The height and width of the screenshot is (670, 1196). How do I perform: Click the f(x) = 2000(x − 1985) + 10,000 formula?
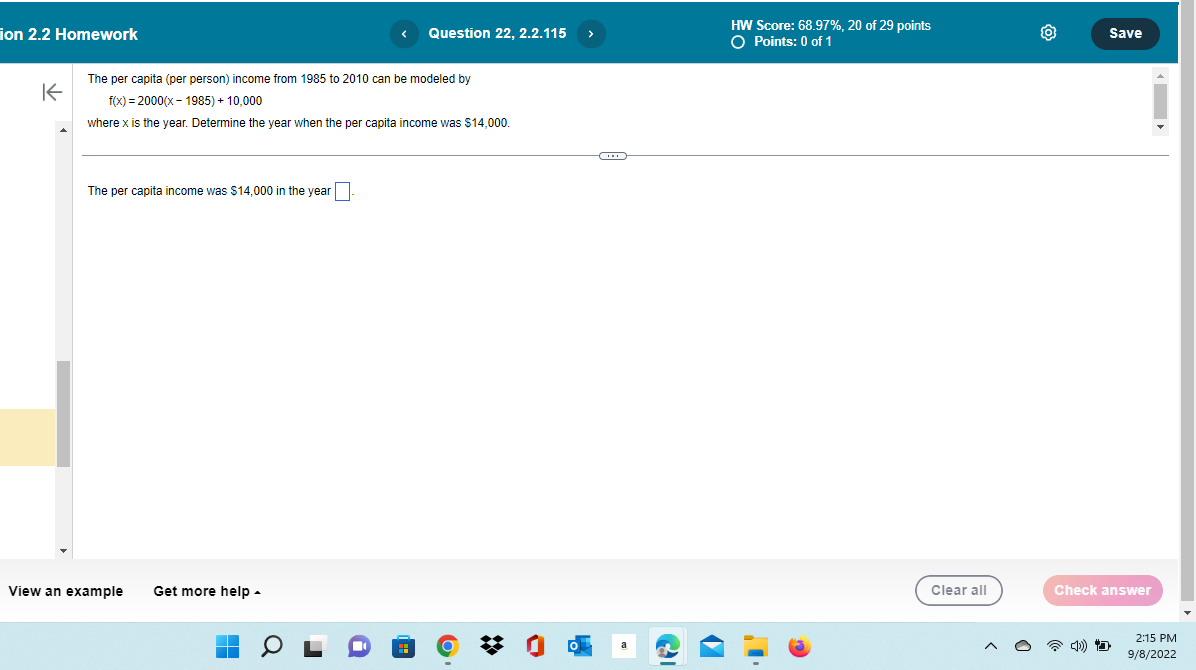point(185,101)
